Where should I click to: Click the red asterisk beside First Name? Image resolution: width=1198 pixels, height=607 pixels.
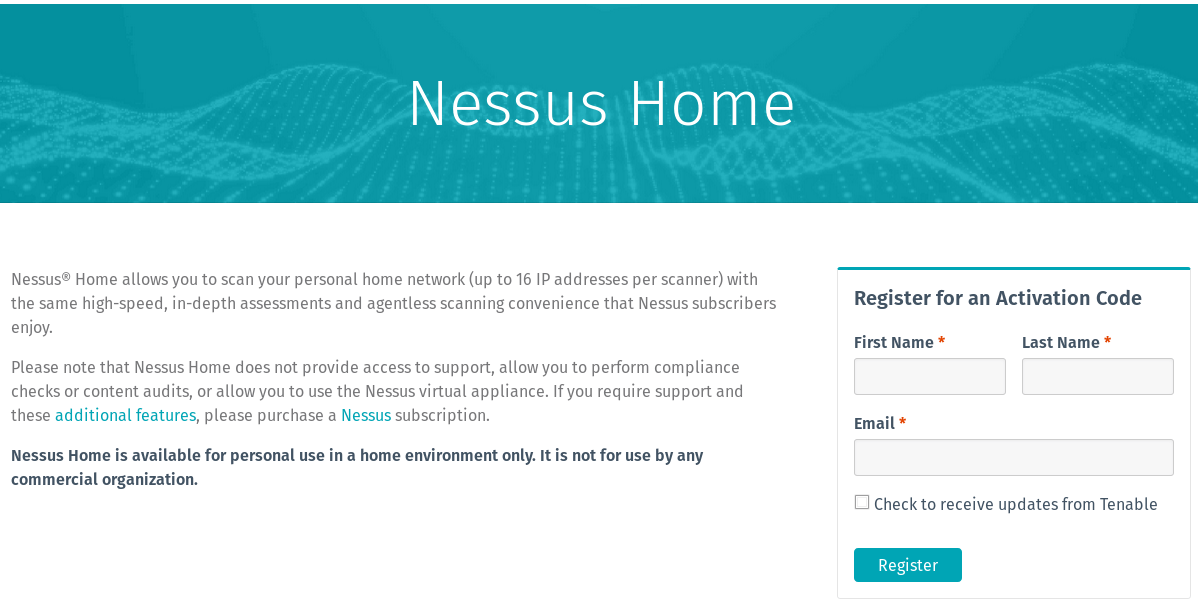940,342
